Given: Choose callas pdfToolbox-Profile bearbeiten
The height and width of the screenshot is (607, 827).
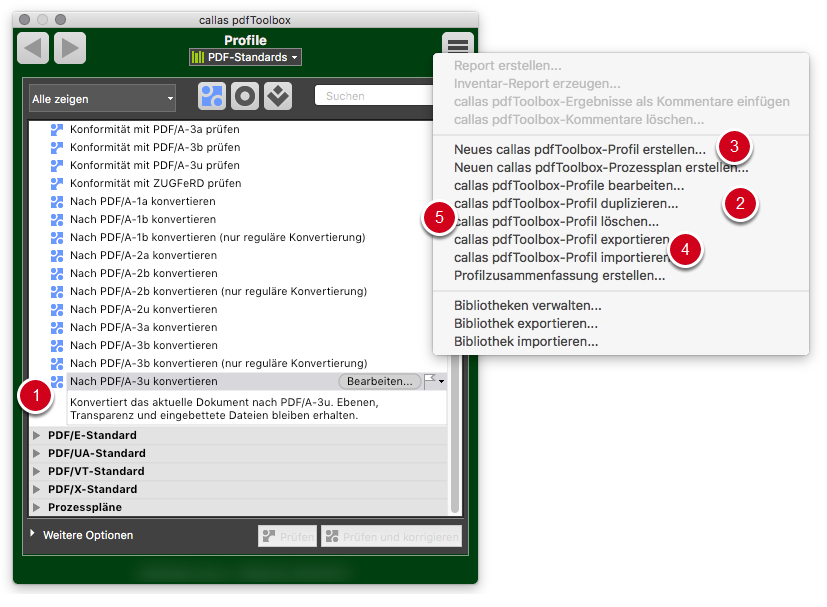Looking at the screenshot, I should [x=569, y=186].
